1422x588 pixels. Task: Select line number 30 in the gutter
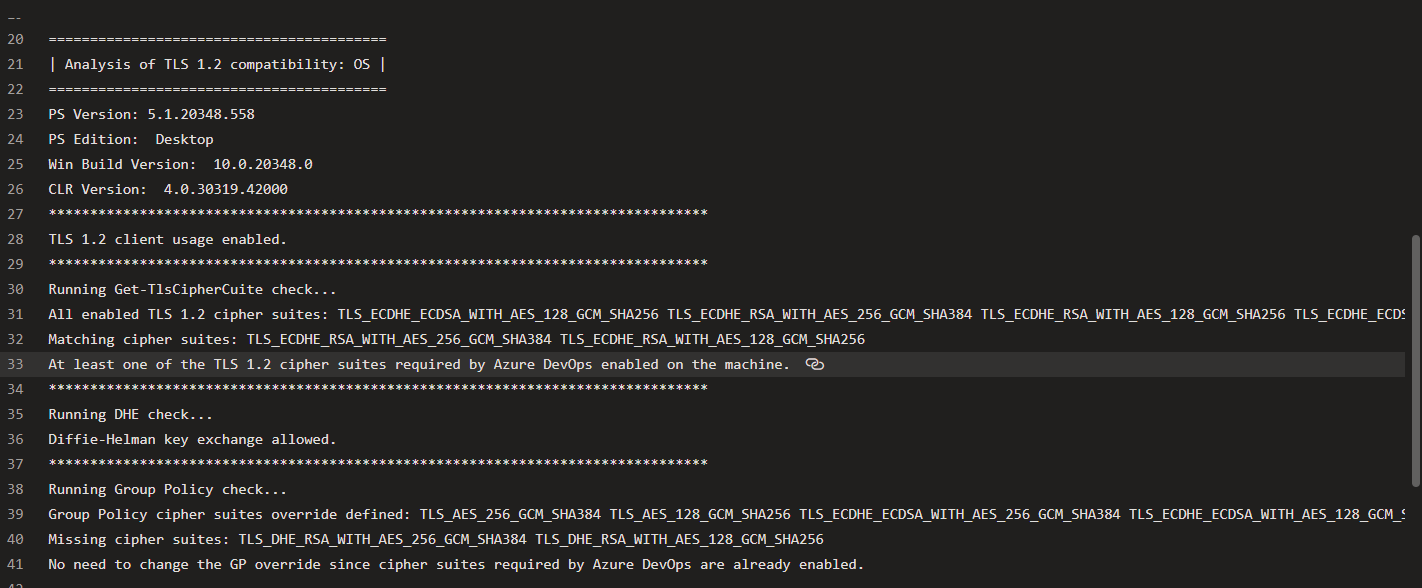click(x=14, y=290)
